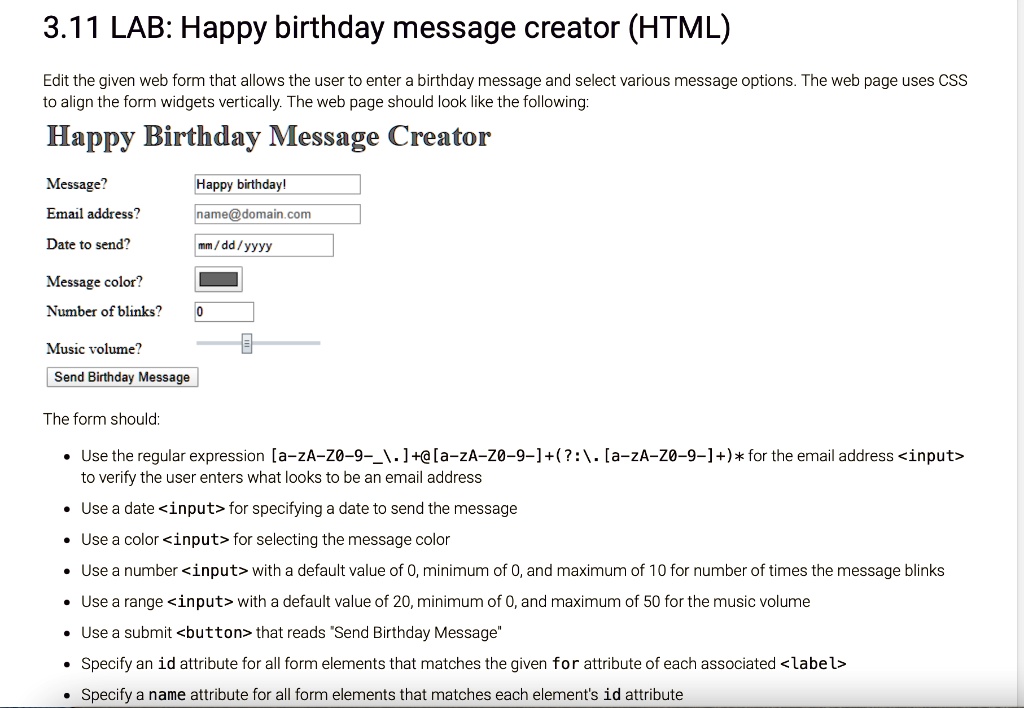Viewport: 1024px width, 708px height.
Task: Open the message color picker swatch
Action: (217, 278)
